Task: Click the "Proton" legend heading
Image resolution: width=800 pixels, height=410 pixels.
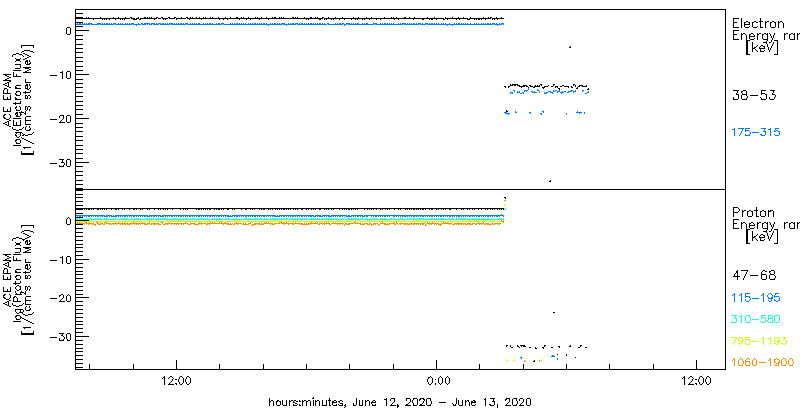Action: click(754, 212)
